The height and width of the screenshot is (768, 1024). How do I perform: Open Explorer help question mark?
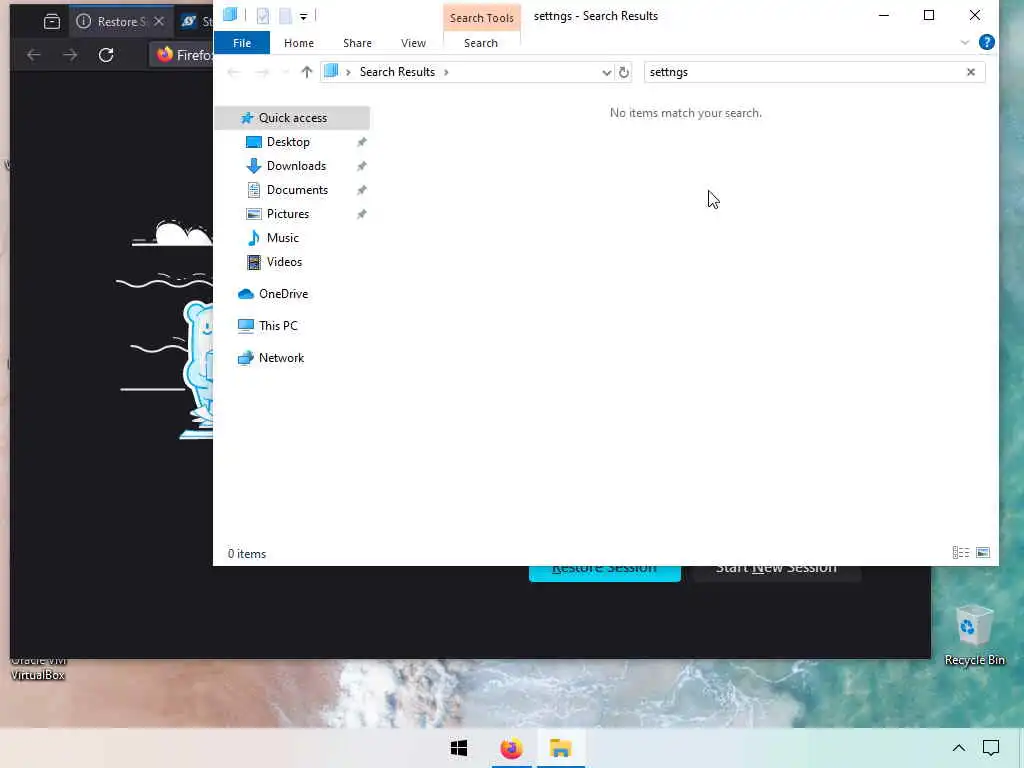[986, 42]
